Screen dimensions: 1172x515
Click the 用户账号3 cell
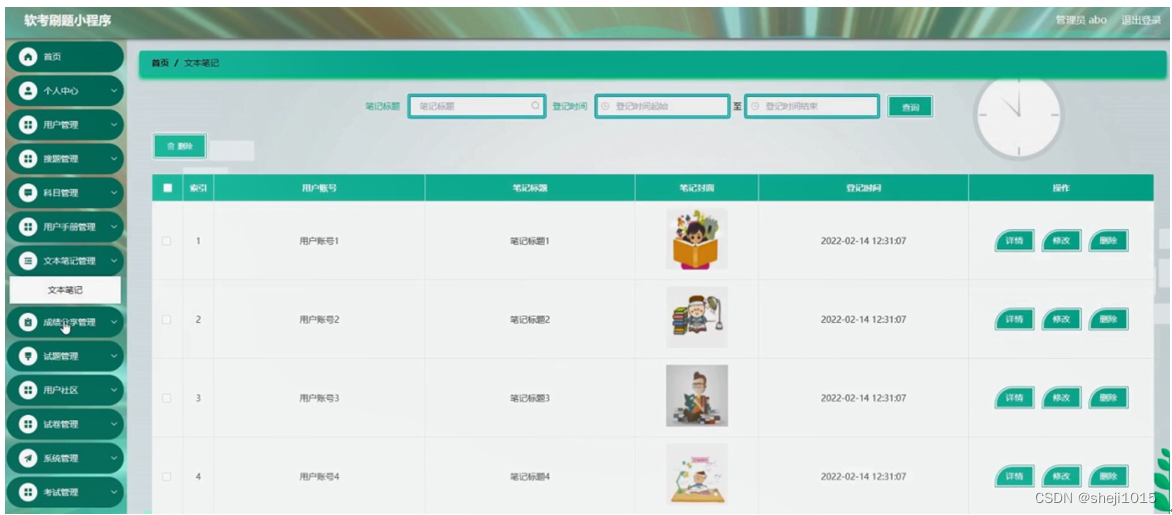[x=319, y=398]
